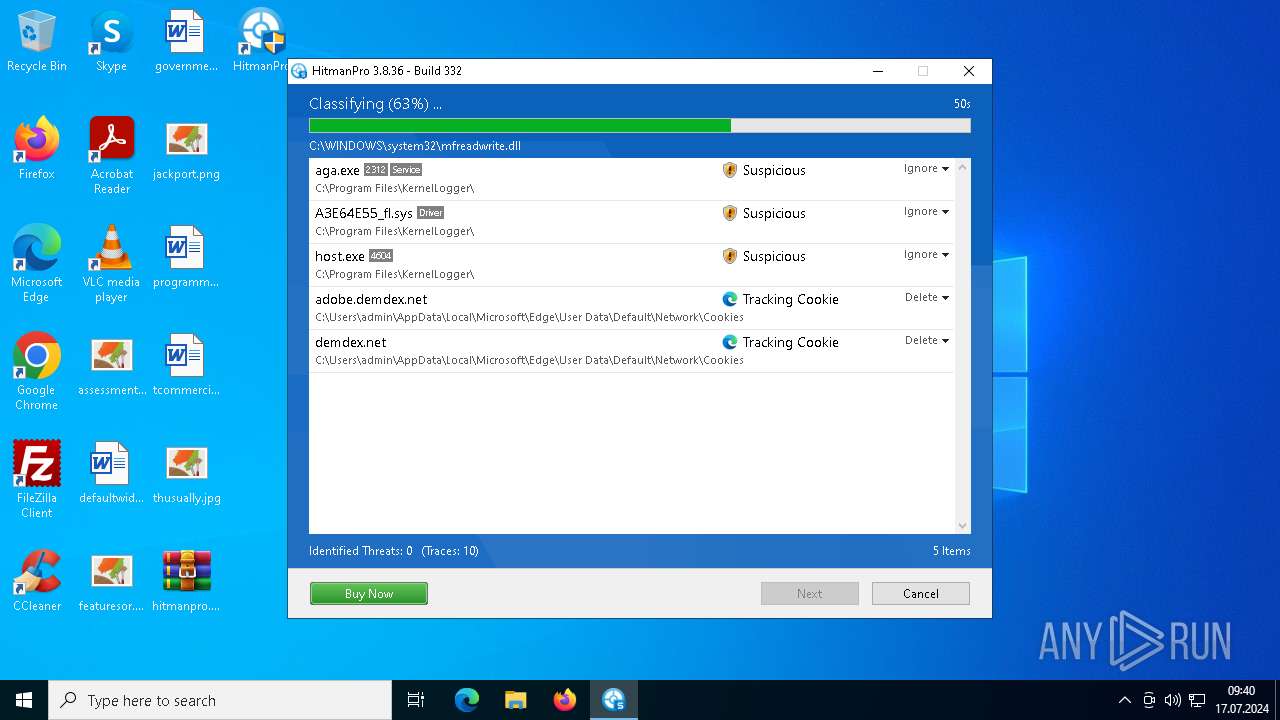The height and width of the screenshot is (720, 1280).
Task: Click the Next button
Action: (810, 594)
